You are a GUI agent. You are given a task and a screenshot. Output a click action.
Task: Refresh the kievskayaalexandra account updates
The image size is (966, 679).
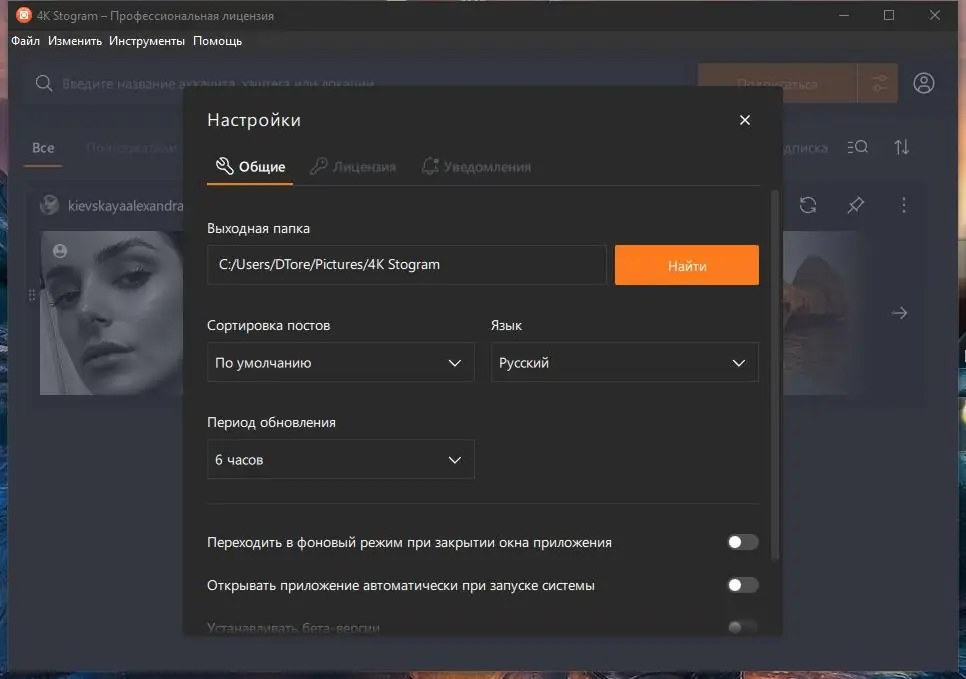[x=808, y=205]
